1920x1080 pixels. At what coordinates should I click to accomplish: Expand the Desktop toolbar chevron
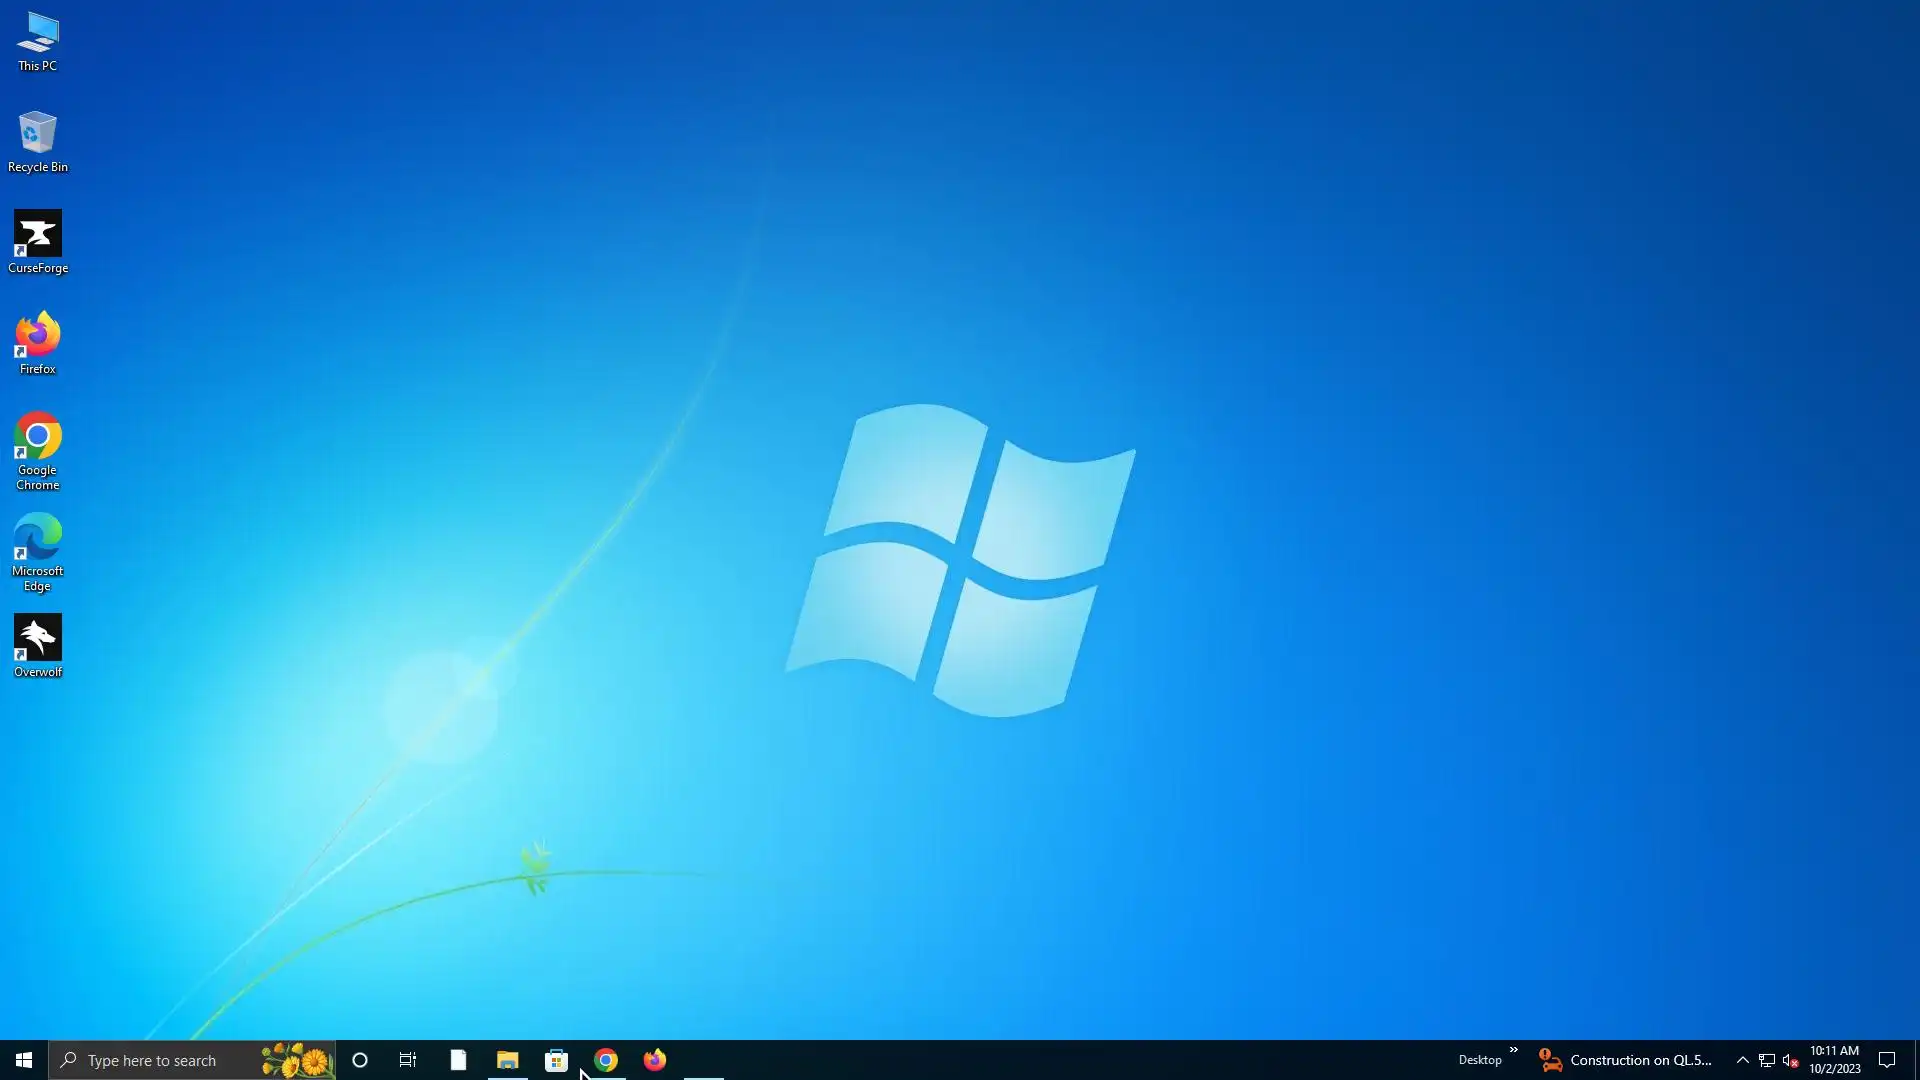tap(1513, 1051)
